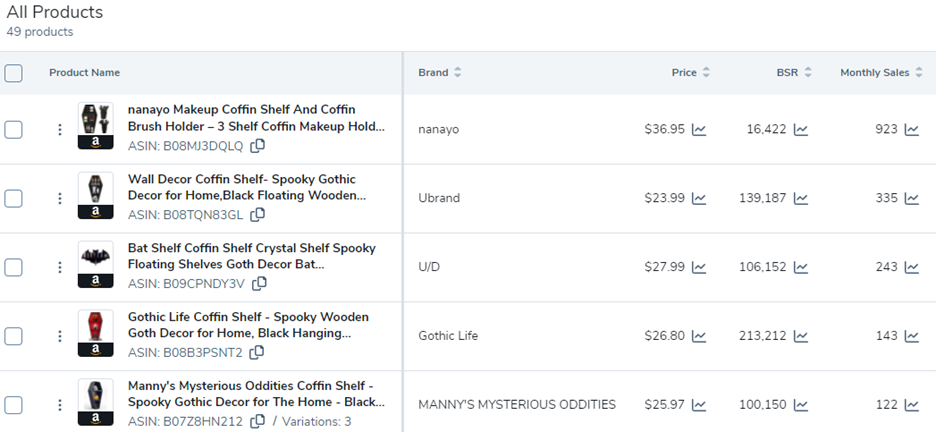Tick the Bat Shelf Coffin Shelf checkbox
Screen dimensions: 936x432
[13, 267]
